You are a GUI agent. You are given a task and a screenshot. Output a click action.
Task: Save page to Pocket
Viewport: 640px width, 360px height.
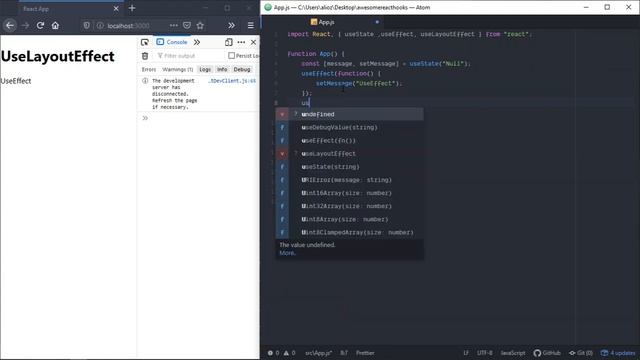coord(187,25)
